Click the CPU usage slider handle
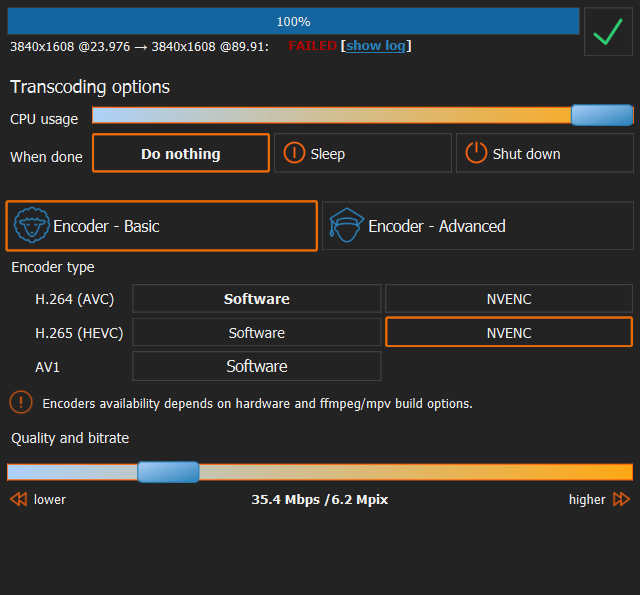The height and width of the screenshot is (595, 640). point(602,115)
